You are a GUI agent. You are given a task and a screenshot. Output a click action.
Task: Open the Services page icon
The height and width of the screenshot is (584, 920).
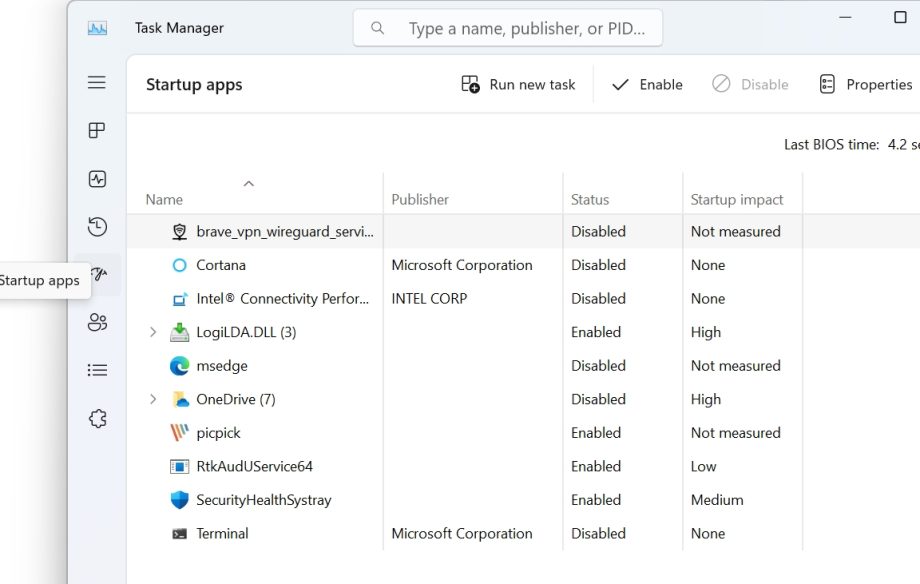(x=96, y=418)
